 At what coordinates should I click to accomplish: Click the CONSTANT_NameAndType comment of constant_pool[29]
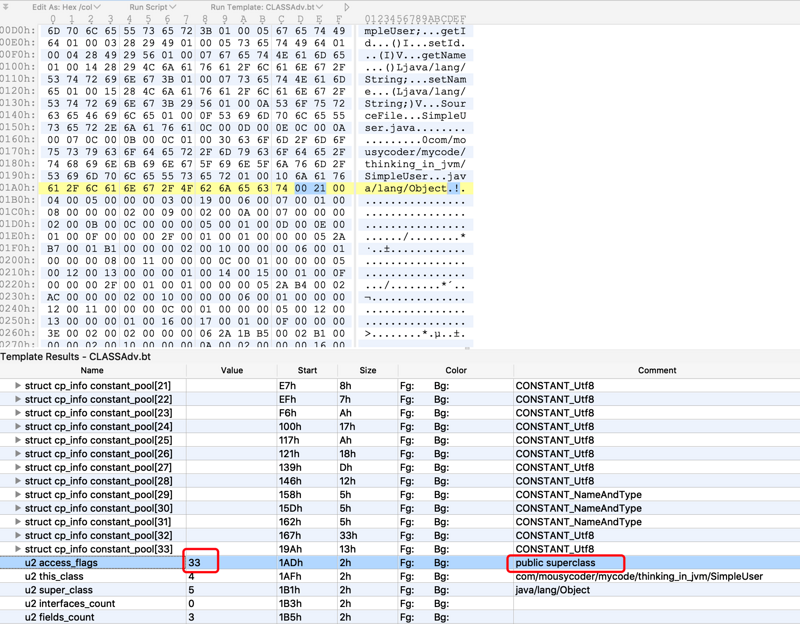pyautogui.click(x=579, y=494)
